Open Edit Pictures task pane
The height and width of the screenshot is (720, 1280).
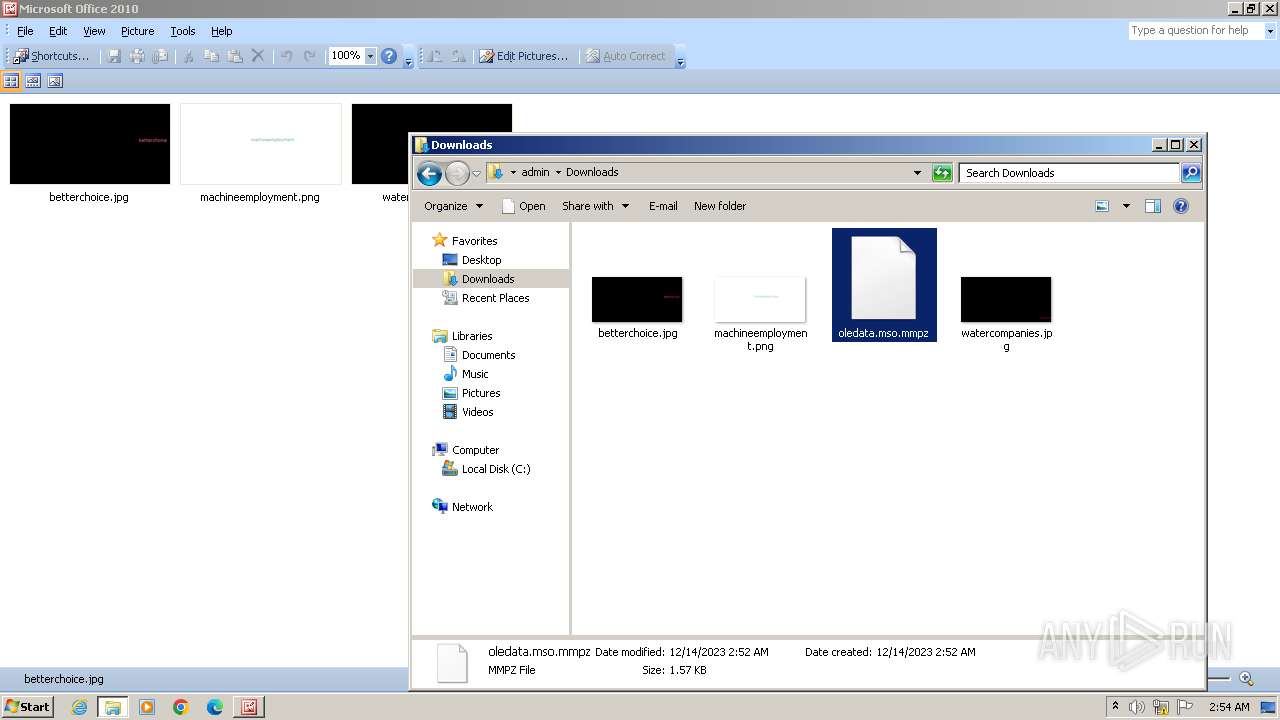(x=523, y=56)
